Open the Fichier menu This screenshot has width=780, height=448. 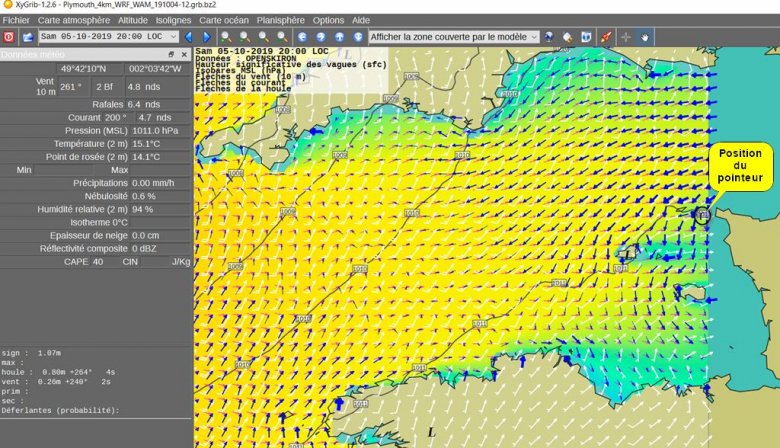(16, 20)
